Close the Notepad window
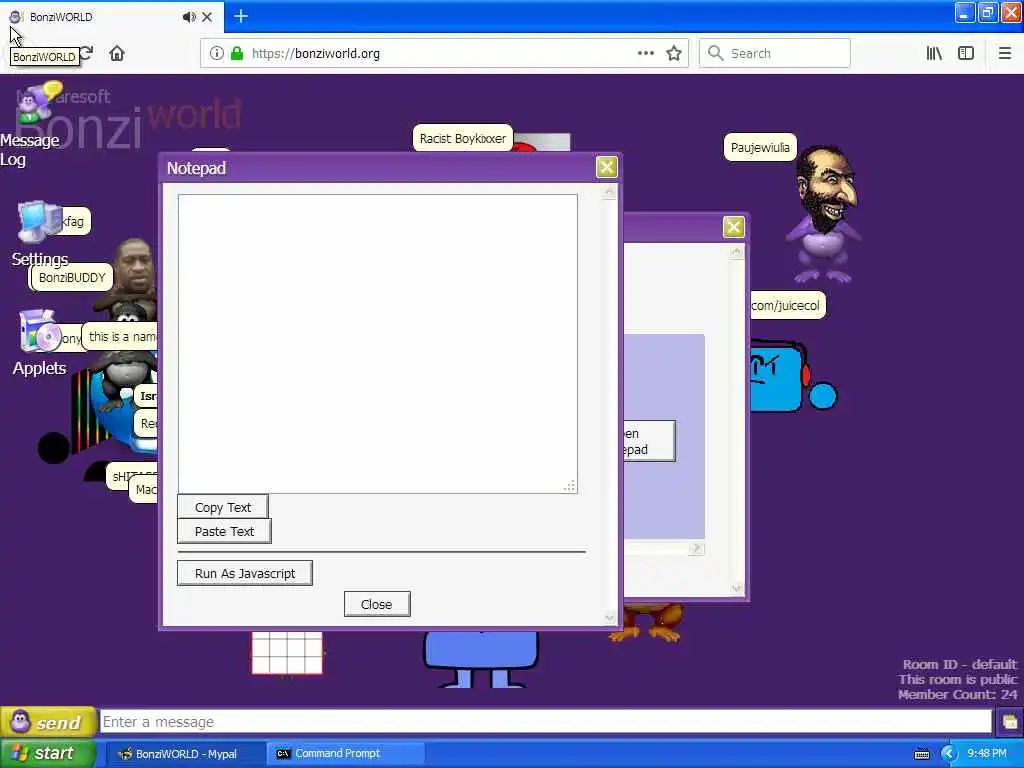 [607, 167]
